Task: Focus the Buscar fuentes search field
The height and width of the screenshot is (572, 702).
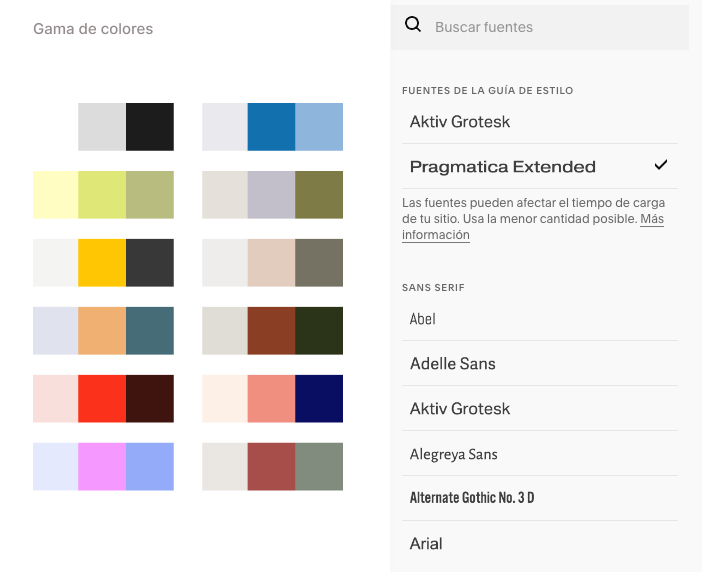Action: tap(539, 27)
